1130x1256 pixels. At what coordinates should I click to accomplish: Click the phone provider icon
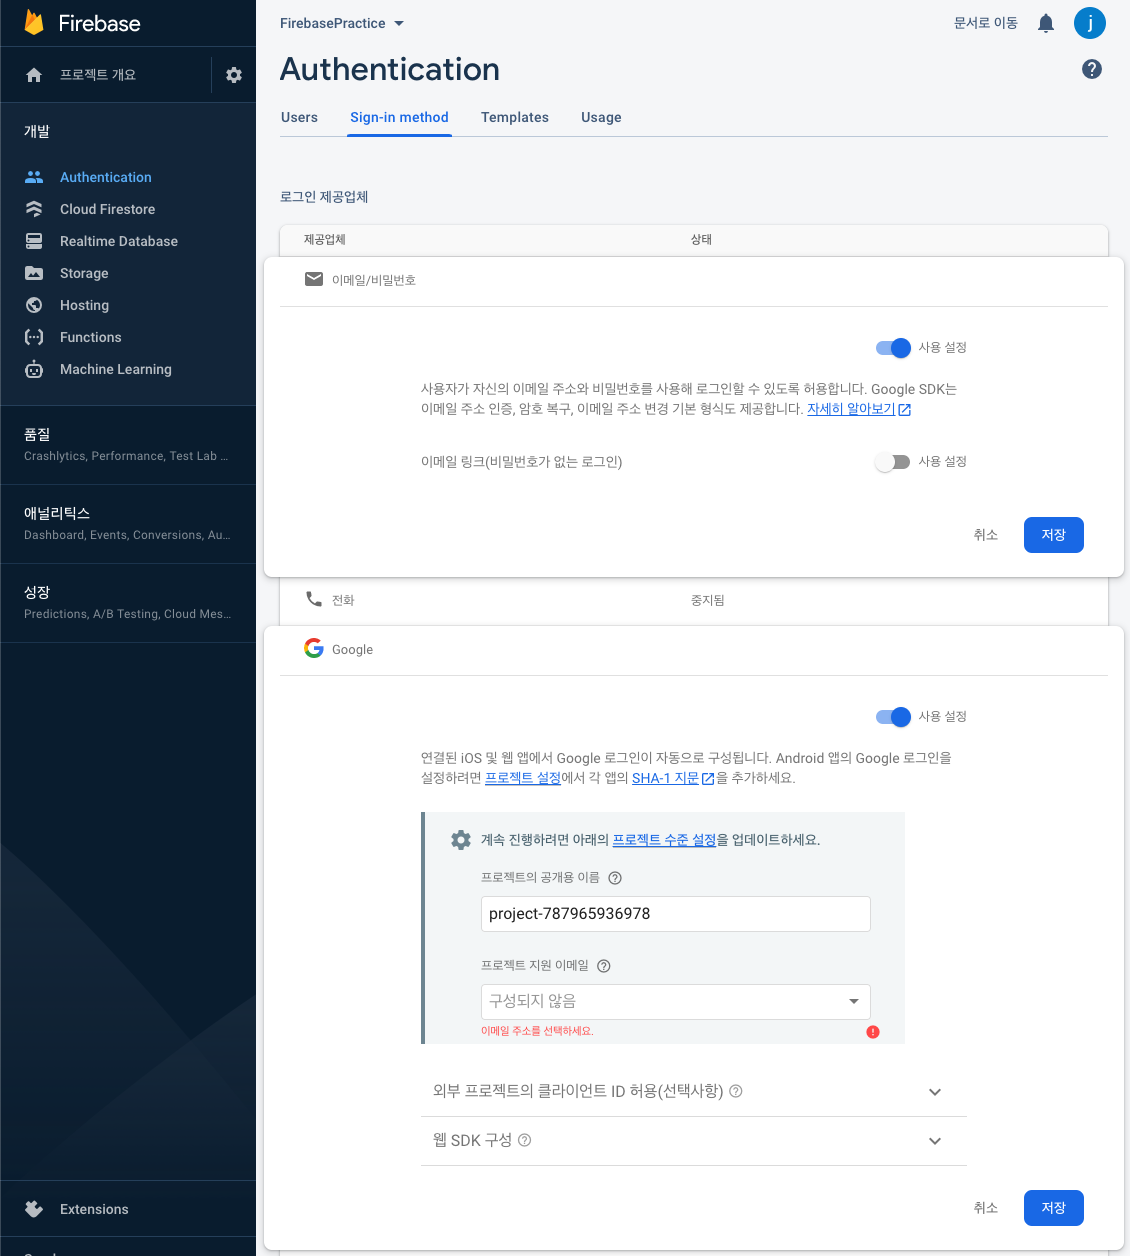[314, 599]
